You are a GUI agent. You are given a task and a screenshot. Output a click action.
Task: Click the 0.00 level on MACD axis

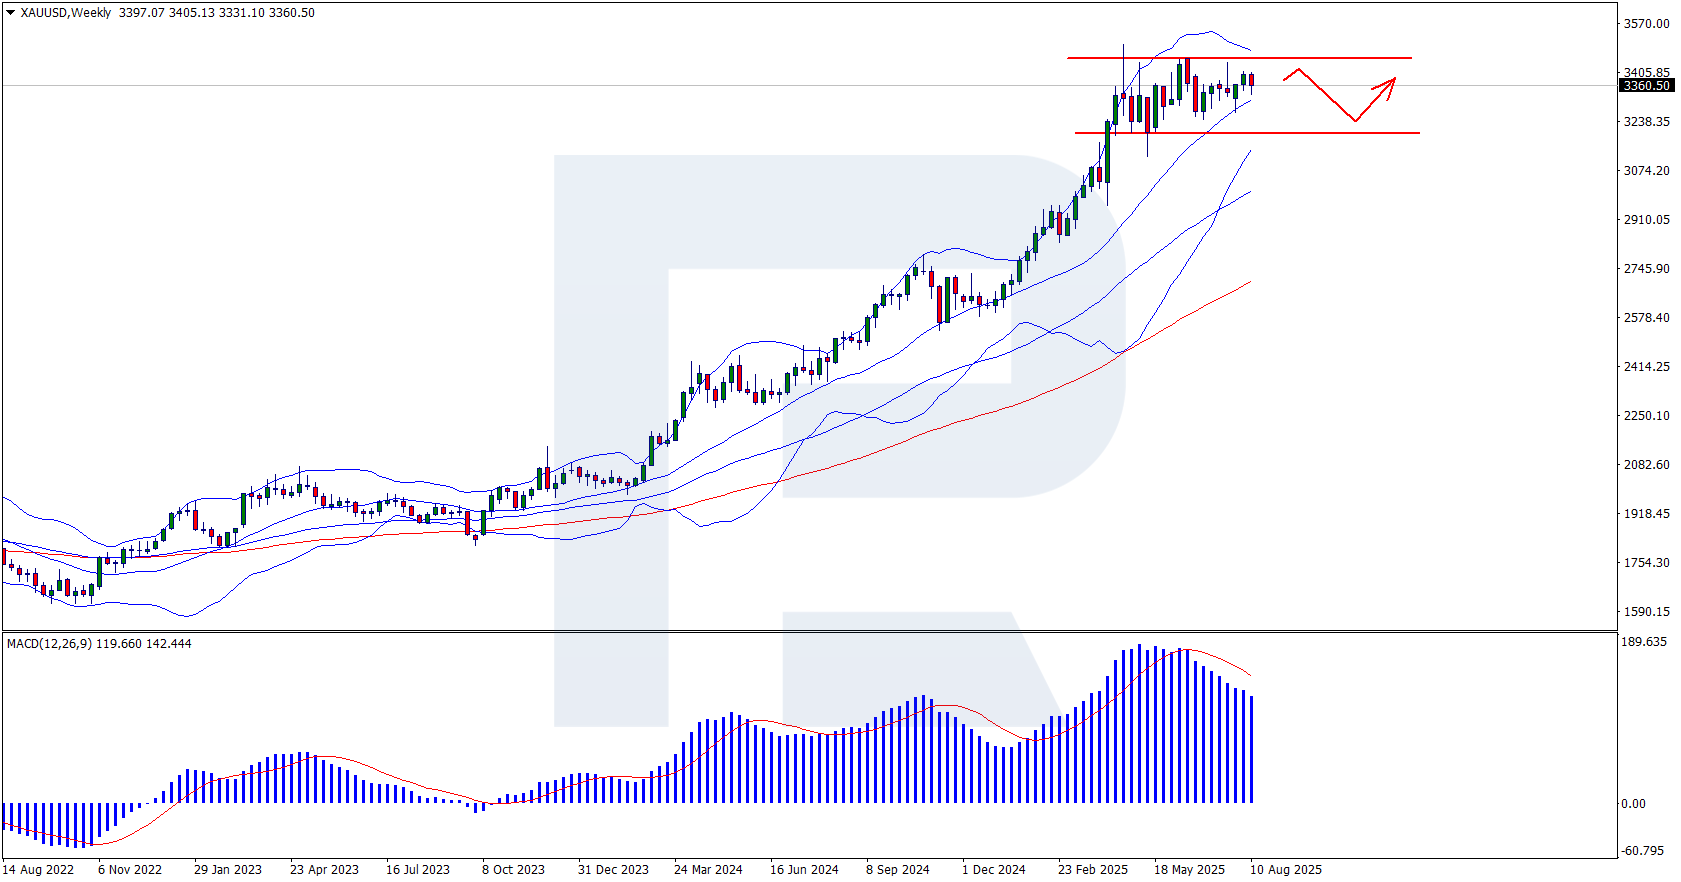1633,804
